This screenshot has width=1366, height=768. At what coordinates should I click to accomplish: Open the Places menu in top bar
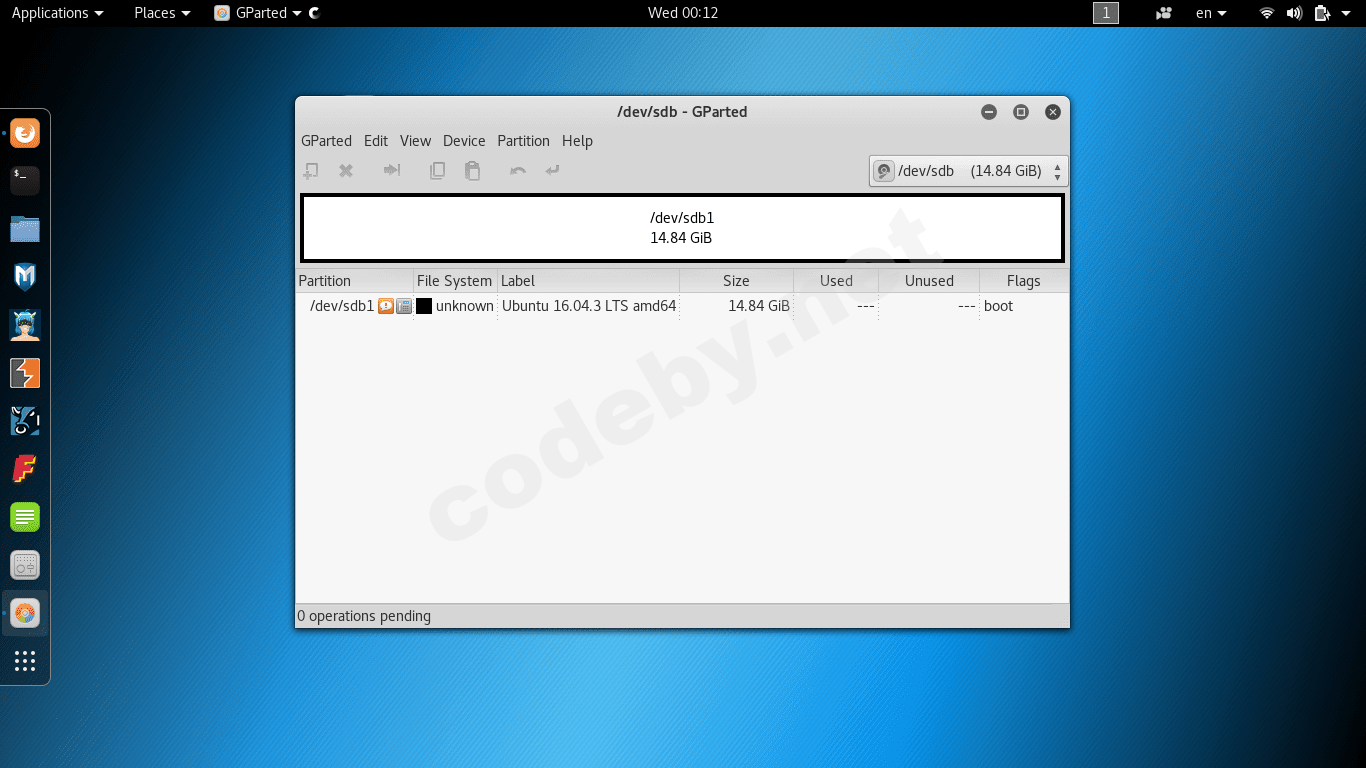click(162, 13)
